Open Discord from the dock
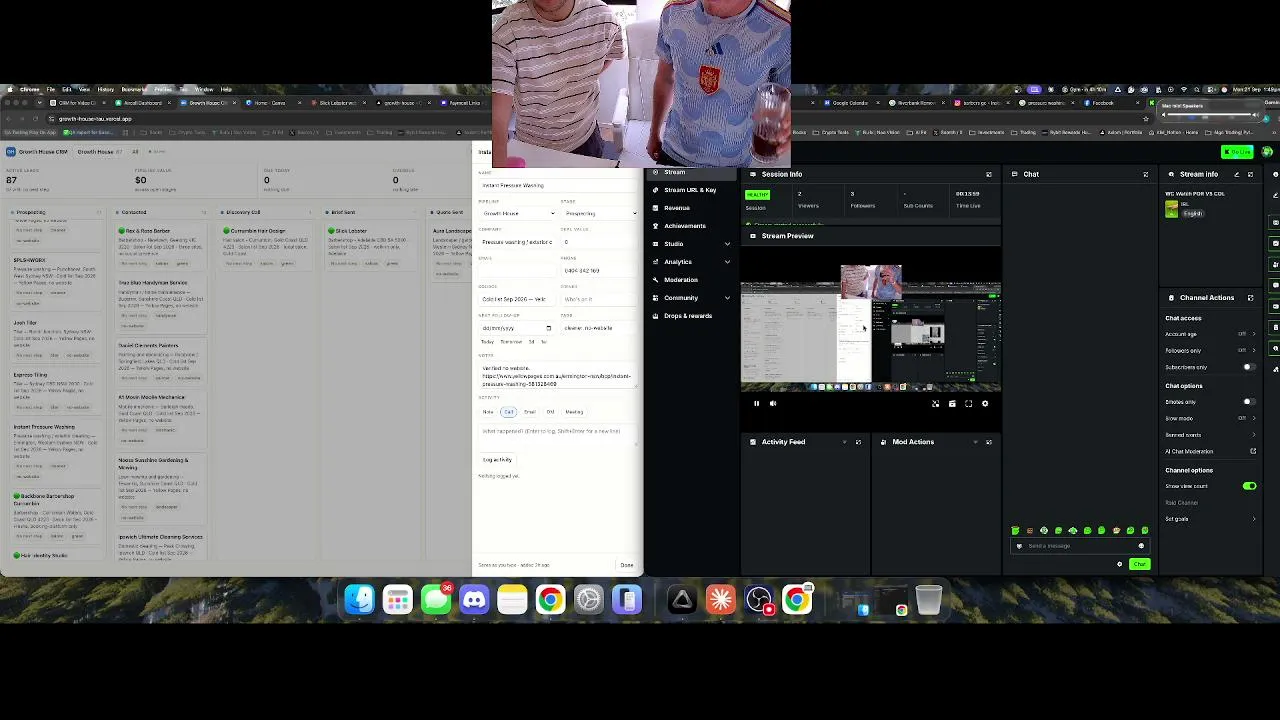 (x=474, y=600)
